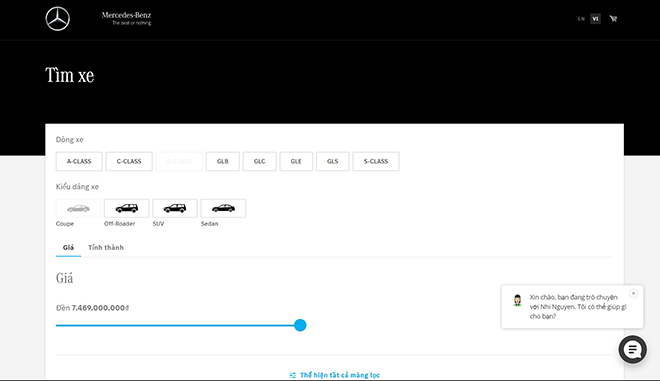Screen dimensions: 660x381
Task: Switch language to EN
Action: point(581,19)
